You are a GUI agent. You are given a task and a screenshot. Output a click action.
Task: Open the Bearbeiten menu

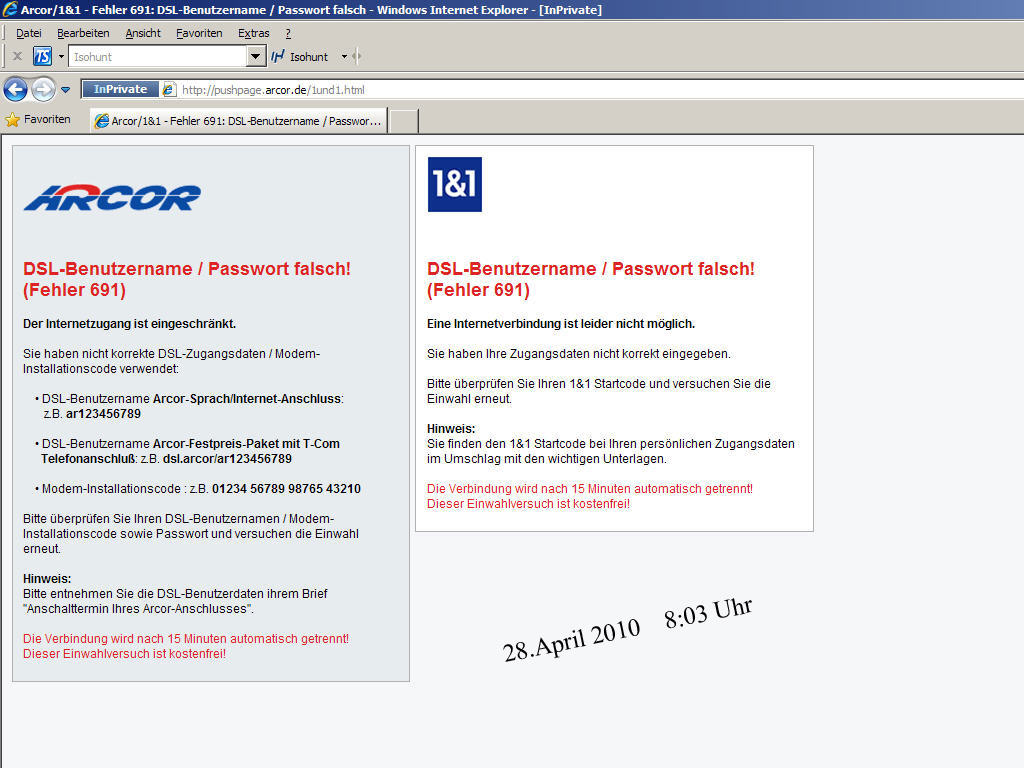tap(83, 33)
